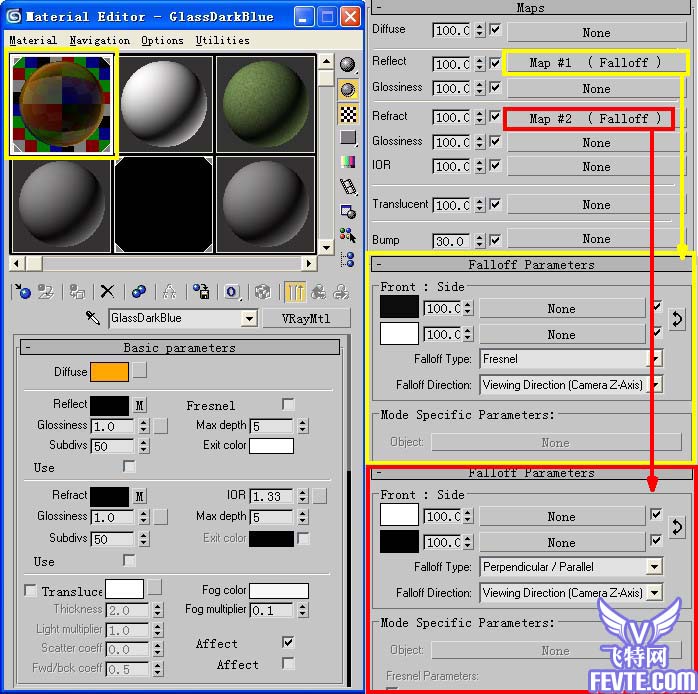
Task: Toggle the Bump map checkbox
Action: (495, 240)
